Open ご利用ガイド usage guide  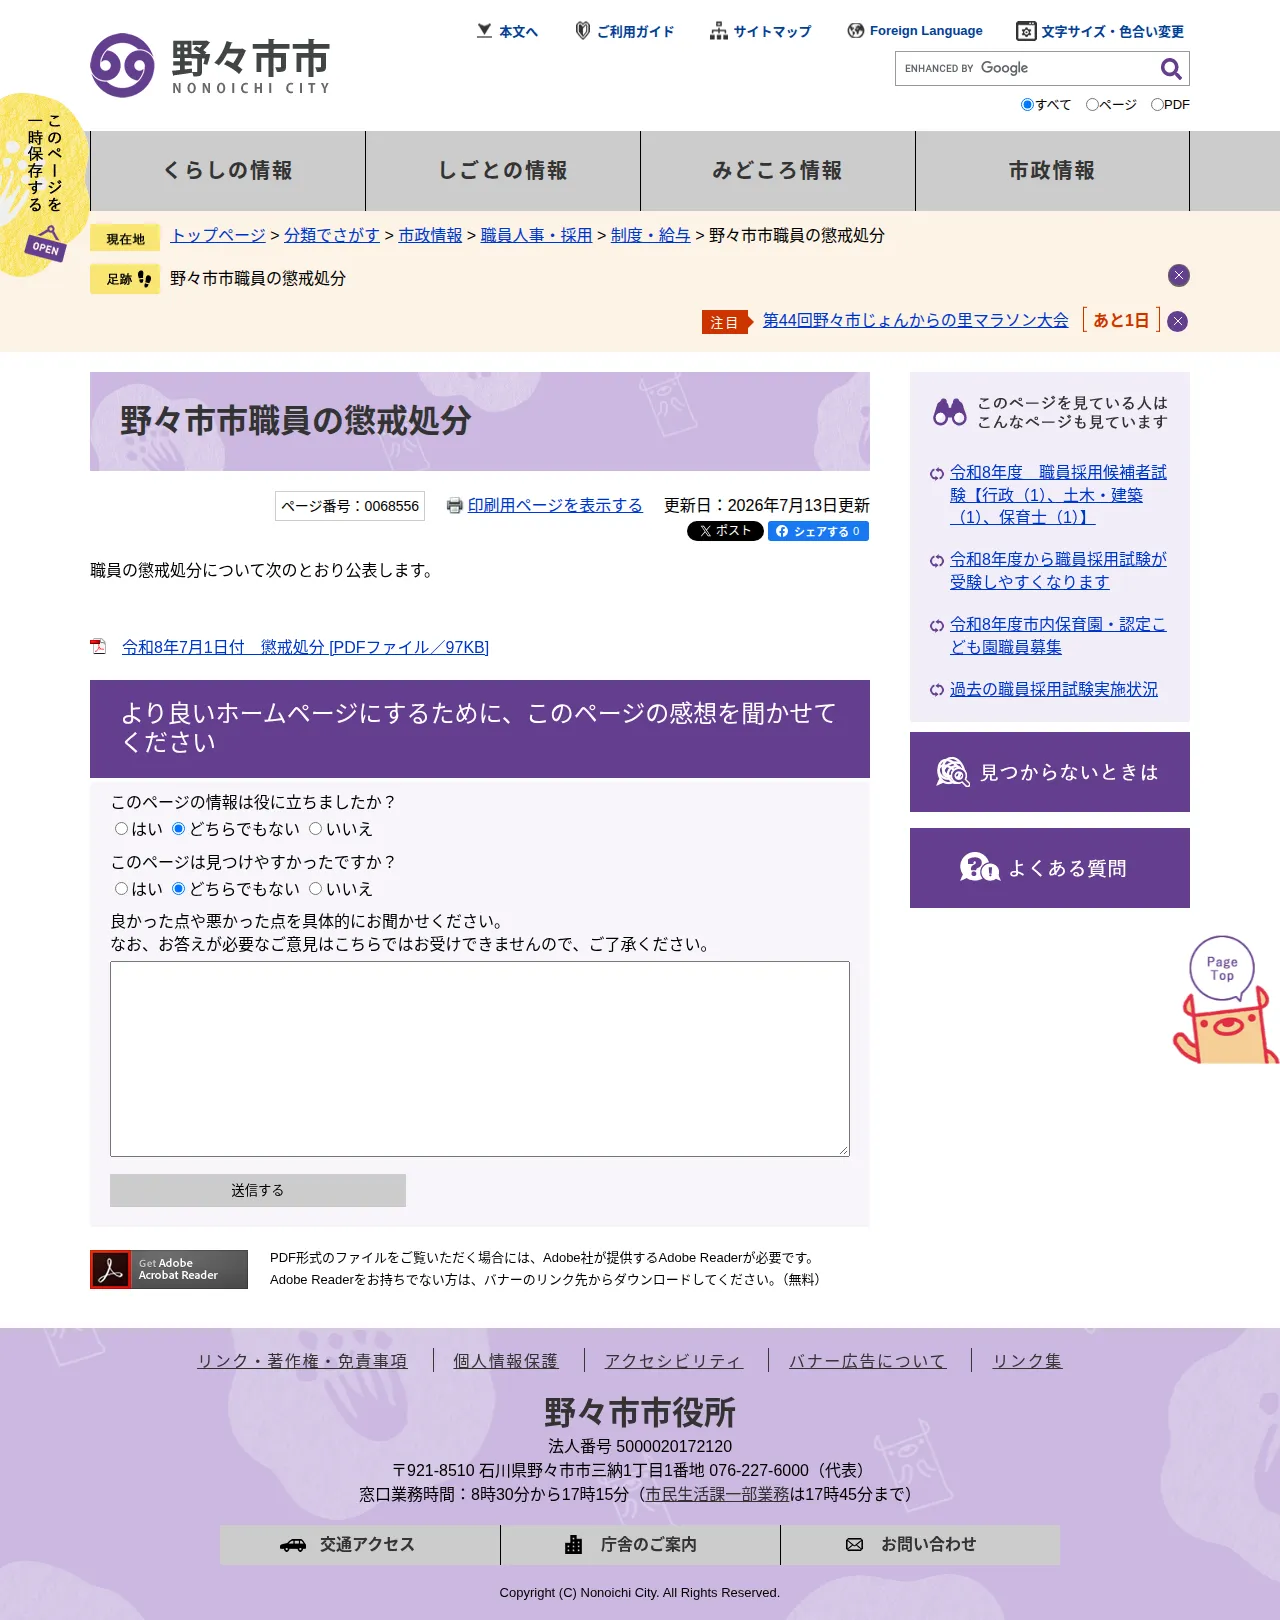click(x=625, y=31)
